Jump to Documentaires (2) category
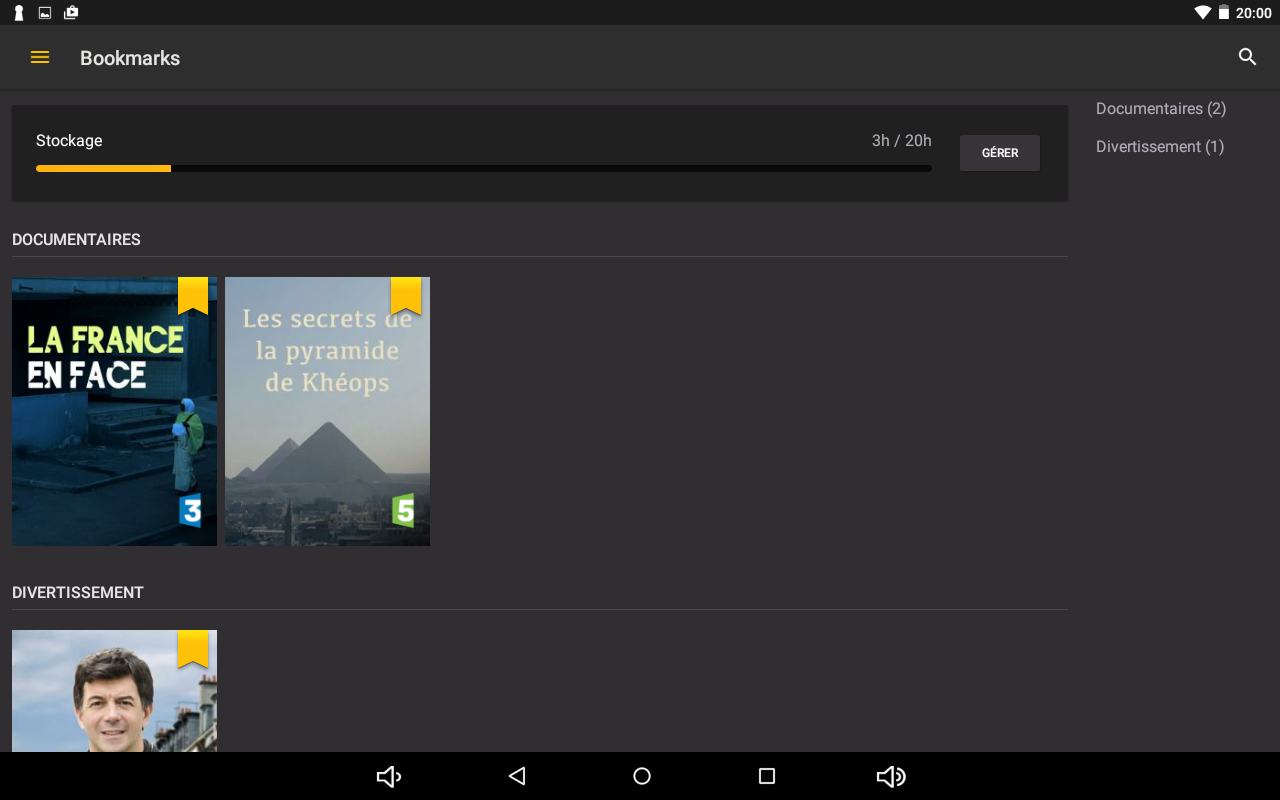 point(1161,108)
